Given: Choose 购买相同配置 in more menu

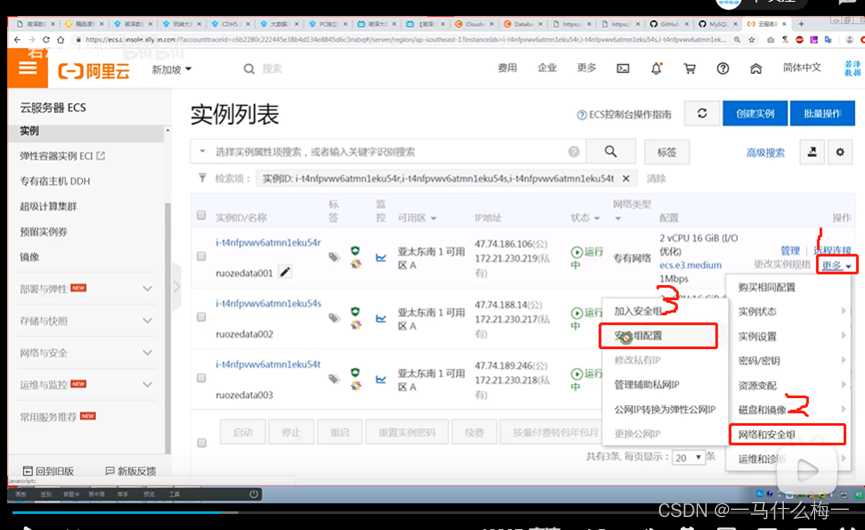Looking at the screenshot, I should tap(767, 287).
